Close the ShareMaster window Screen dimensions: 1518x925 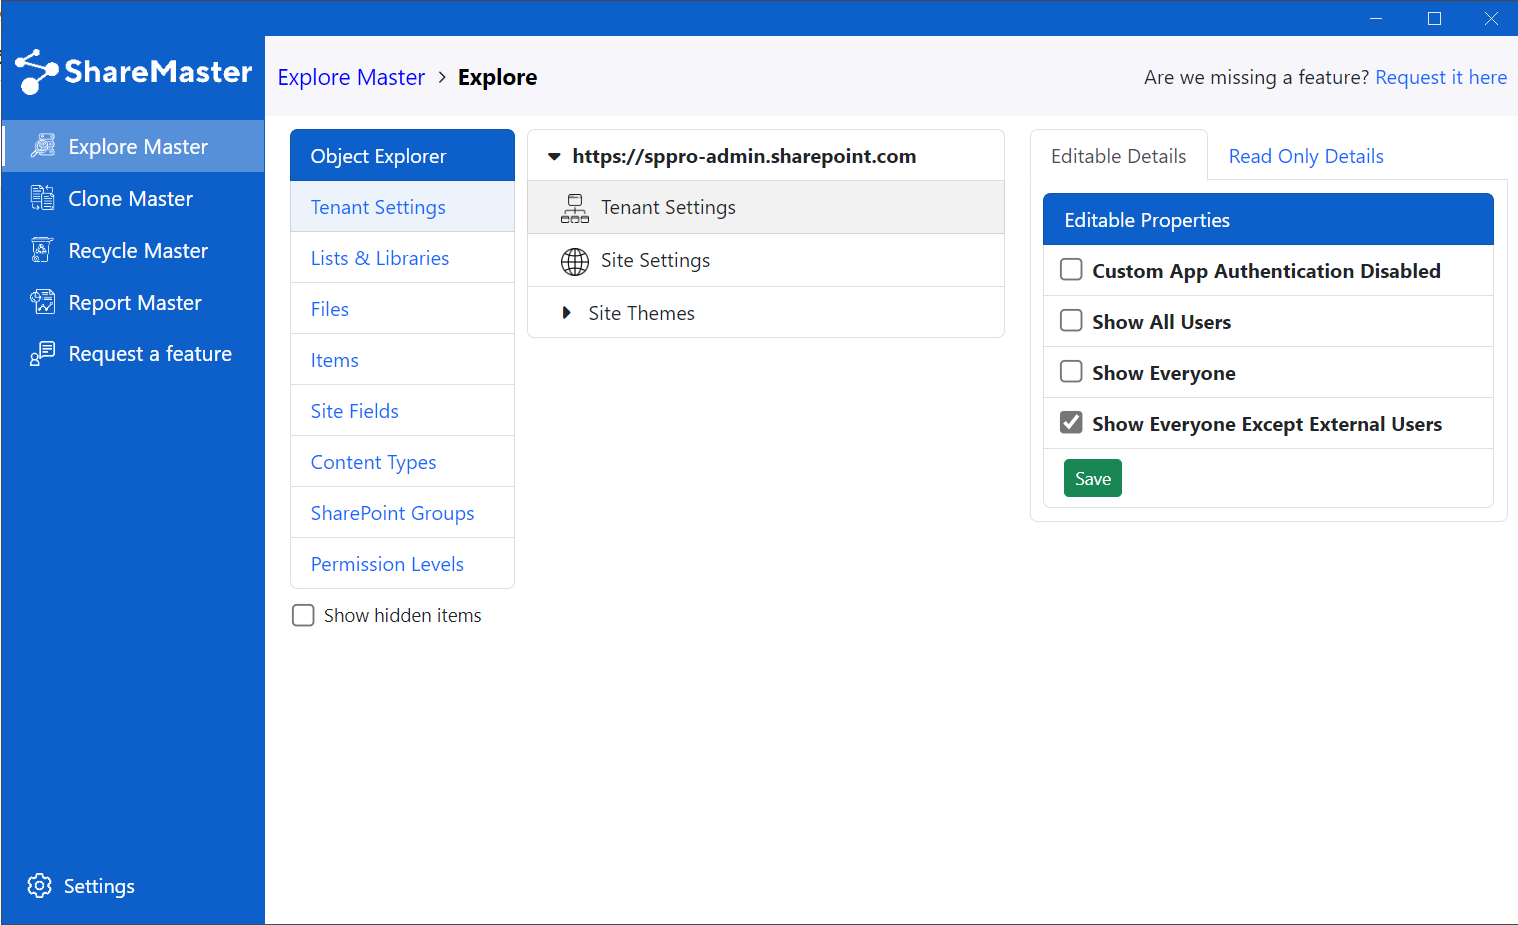coord(1491,18)
